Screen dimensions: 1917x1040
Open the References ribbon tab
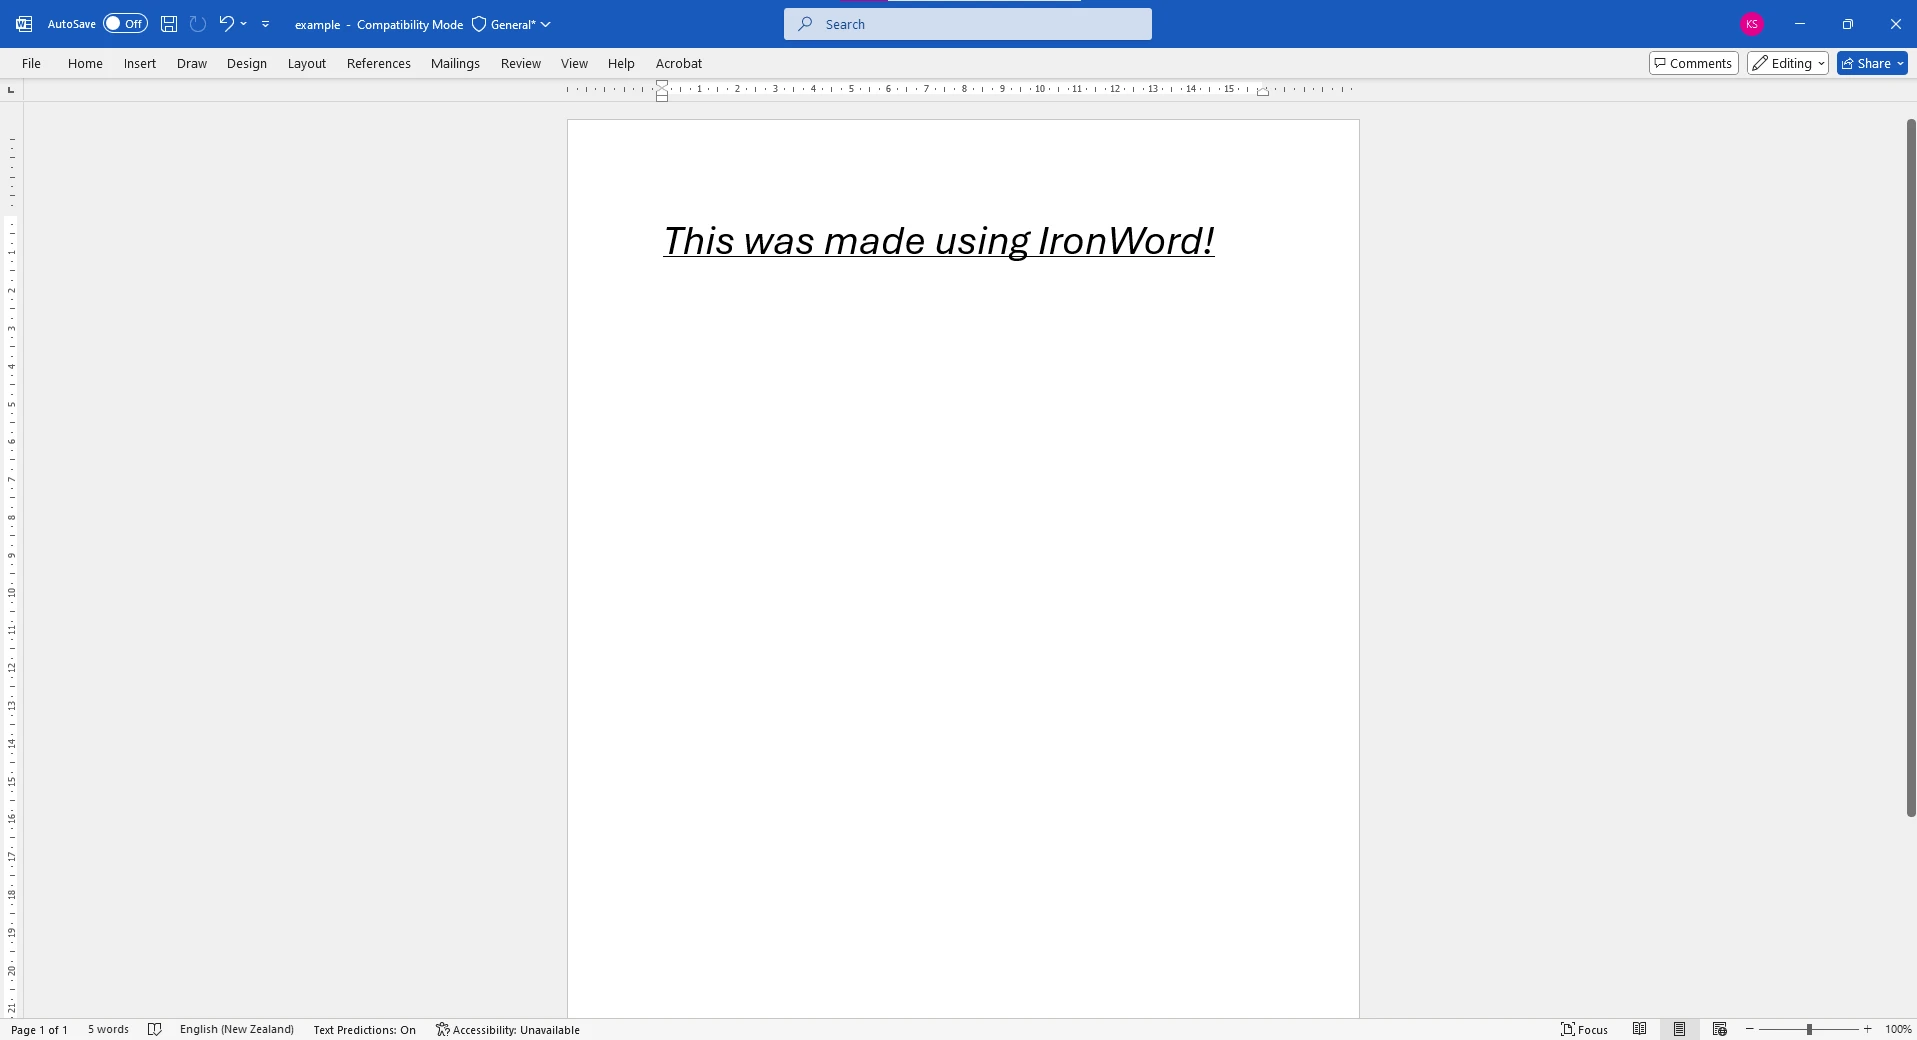[x=378, y=63]
